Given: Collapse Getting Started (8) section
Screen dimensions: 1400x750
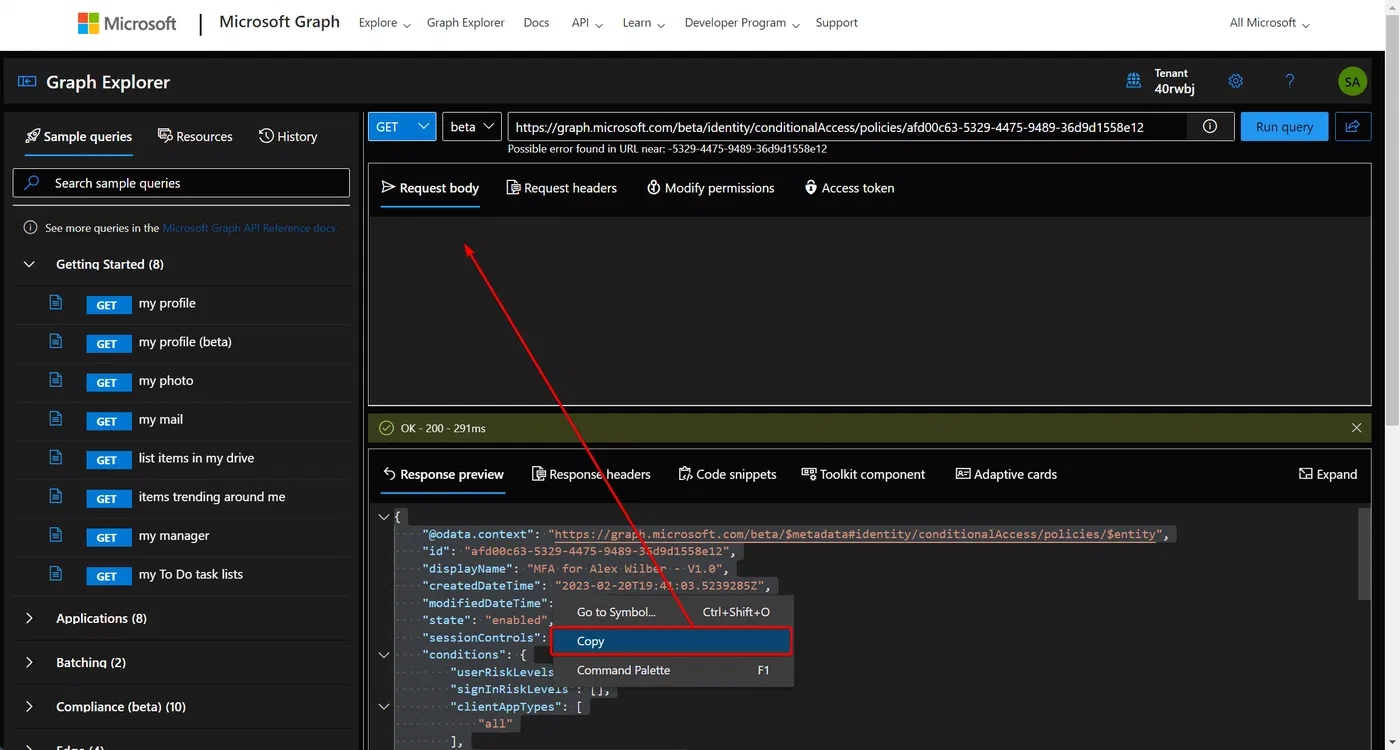Looking at the screenshot, I should tap(30, 264).
